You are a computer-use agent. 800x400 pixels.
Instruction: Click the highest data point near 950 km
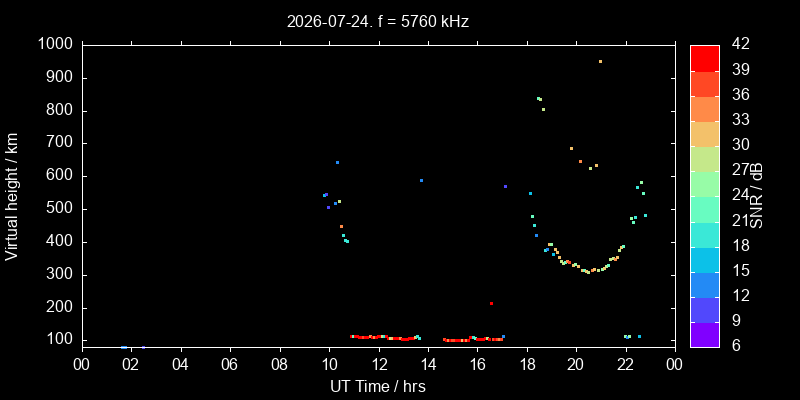click(x=600, y=61)
